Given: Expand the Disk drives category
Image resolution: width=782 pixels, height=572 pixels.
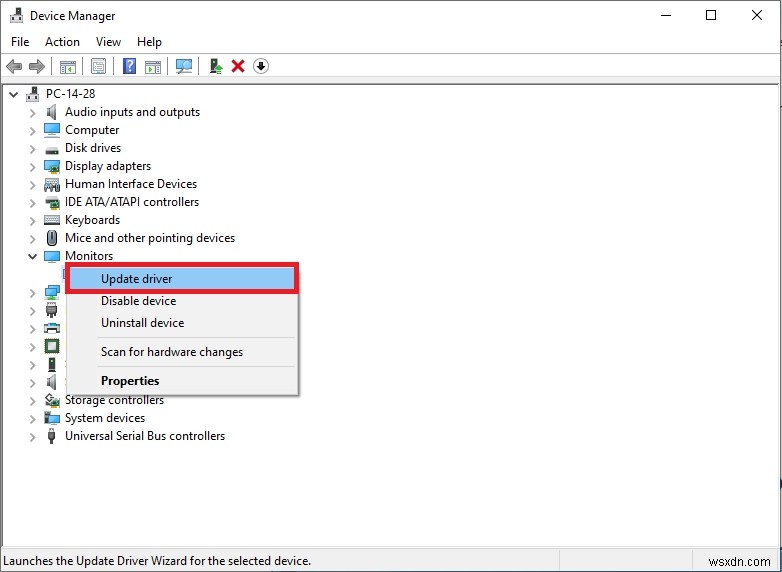Looking at the screenshot, I should pyautogui.click(x=32, y=149).
